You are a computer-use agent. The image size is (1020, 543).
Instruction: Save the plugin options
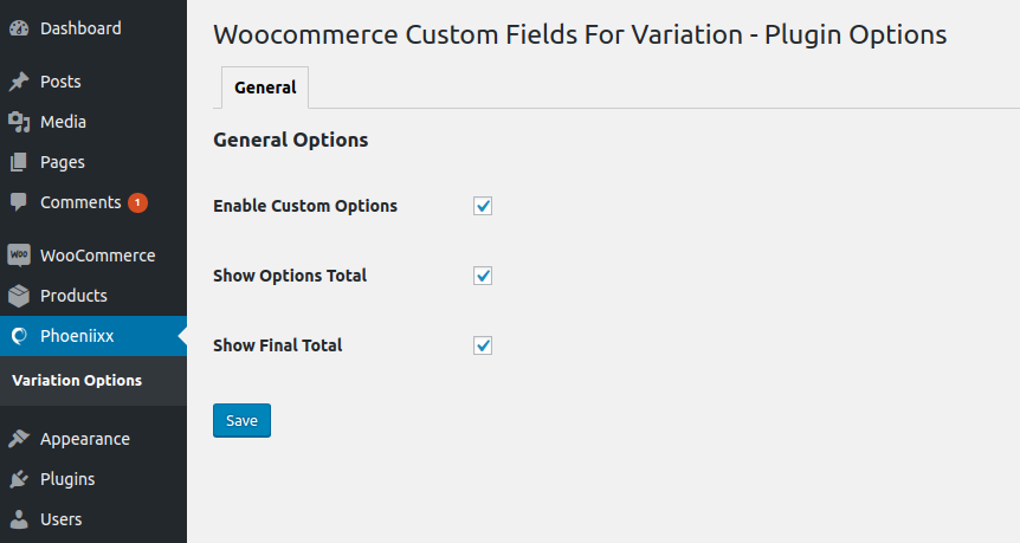click(x=242, y=421)
